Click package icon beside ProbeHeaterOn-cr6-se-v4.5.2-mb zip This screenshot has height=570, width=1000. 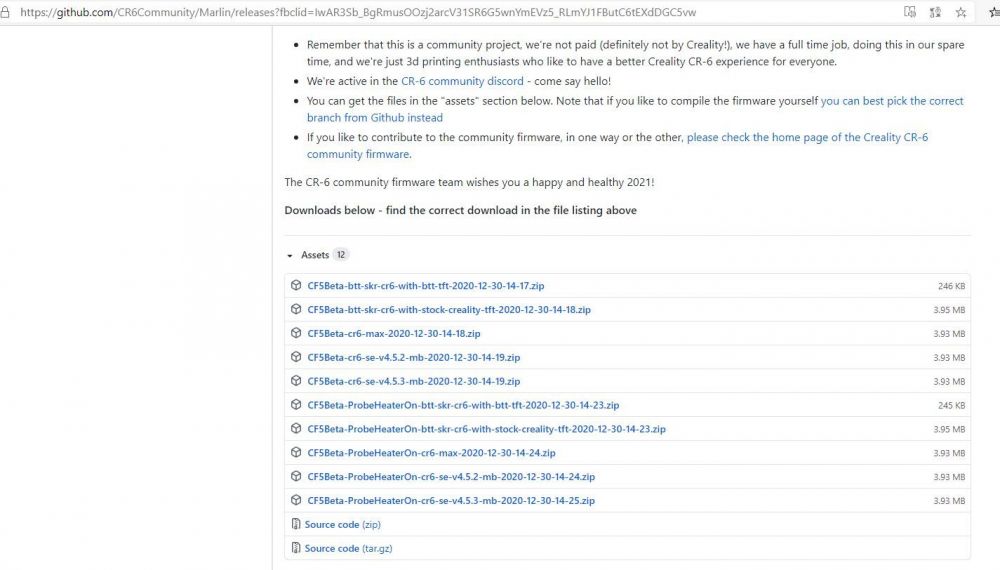(296, 476)
